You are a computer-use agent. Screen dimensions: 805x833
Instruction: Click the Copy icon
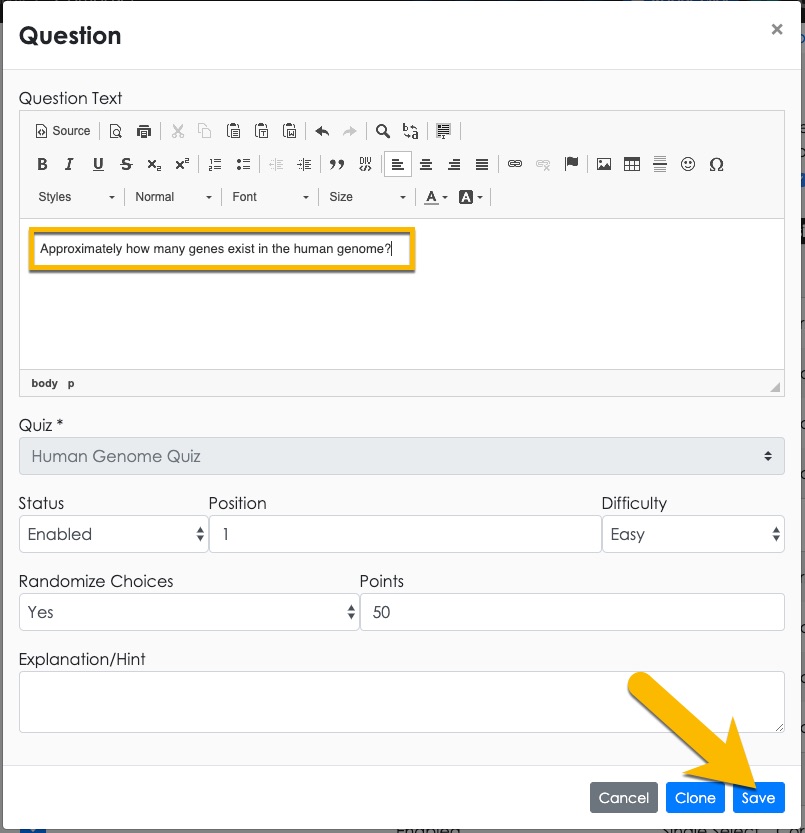click(x=205, y=131)
